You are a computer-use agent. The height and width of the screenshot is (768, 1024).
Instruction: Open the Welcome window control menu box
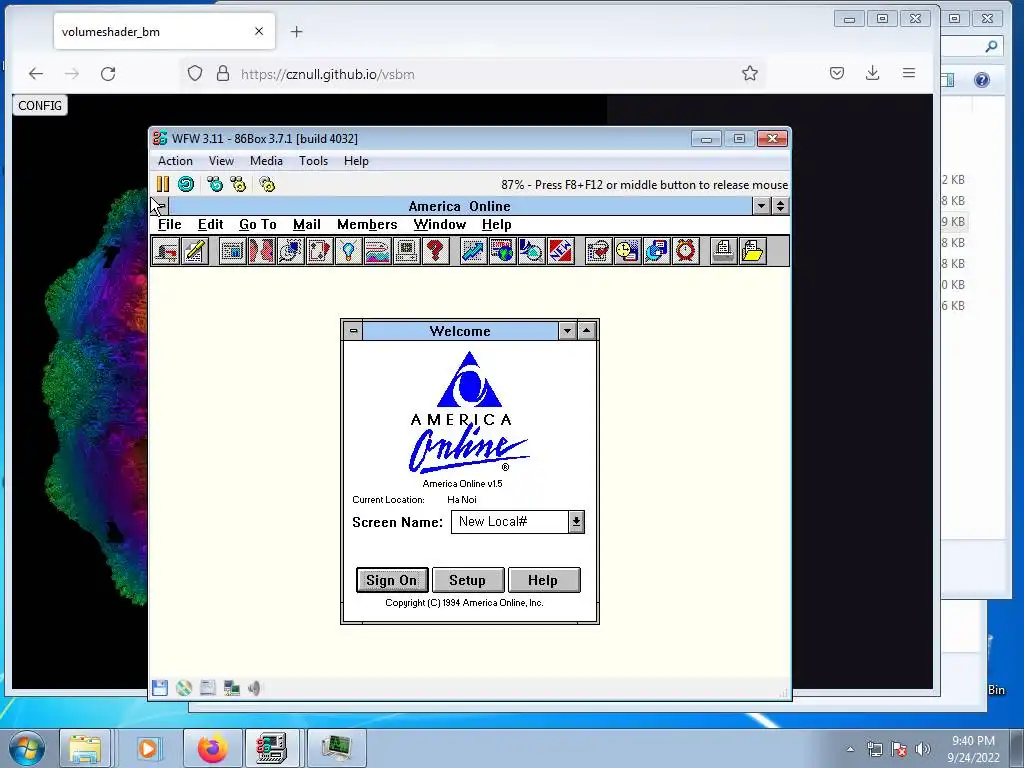pyautogui.click(x=353, y=331)
